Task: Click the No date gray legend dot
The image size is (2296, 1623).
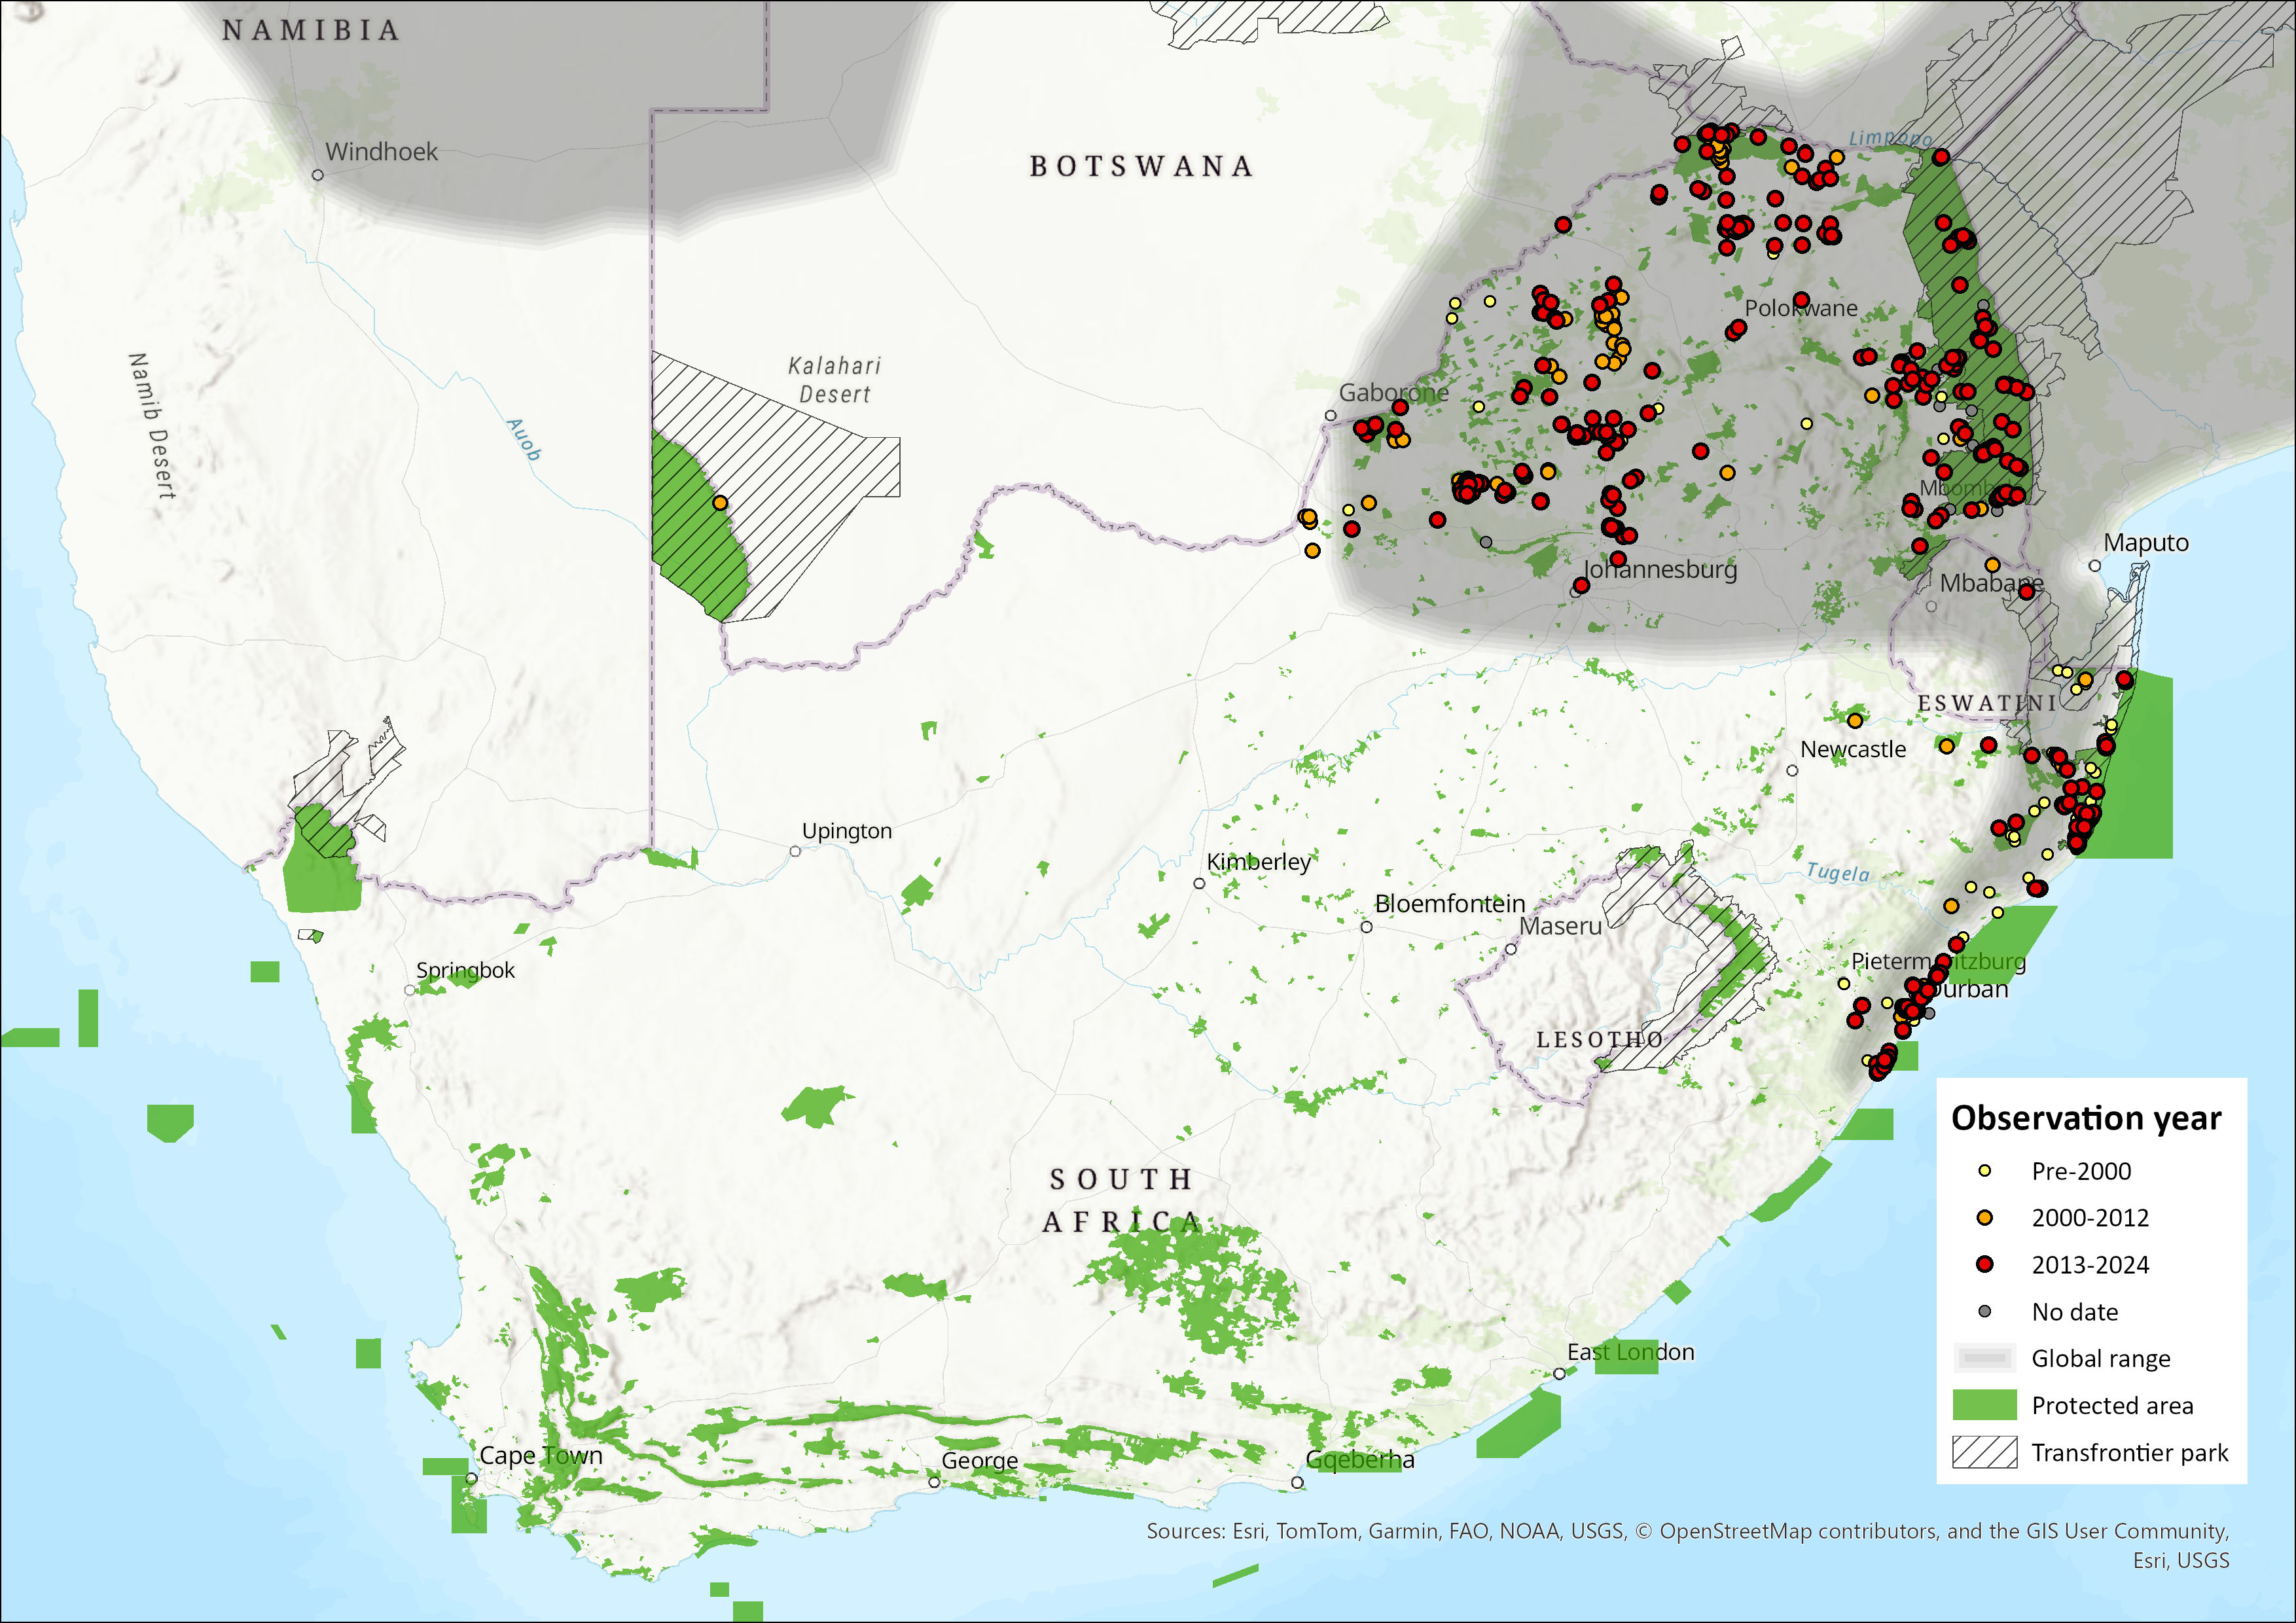Action: click(x=1985, y=1311)
